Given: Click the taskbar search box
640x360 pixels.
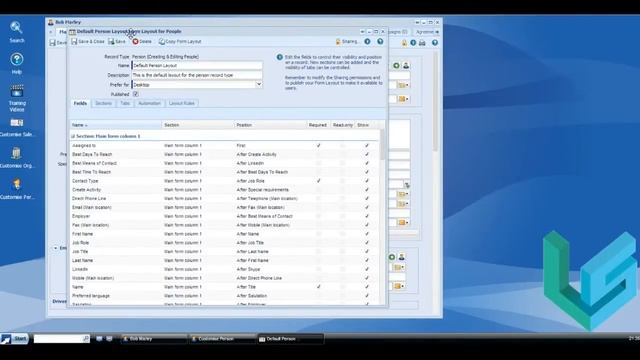Looking at the screenshot, I should tap(62, 338).
